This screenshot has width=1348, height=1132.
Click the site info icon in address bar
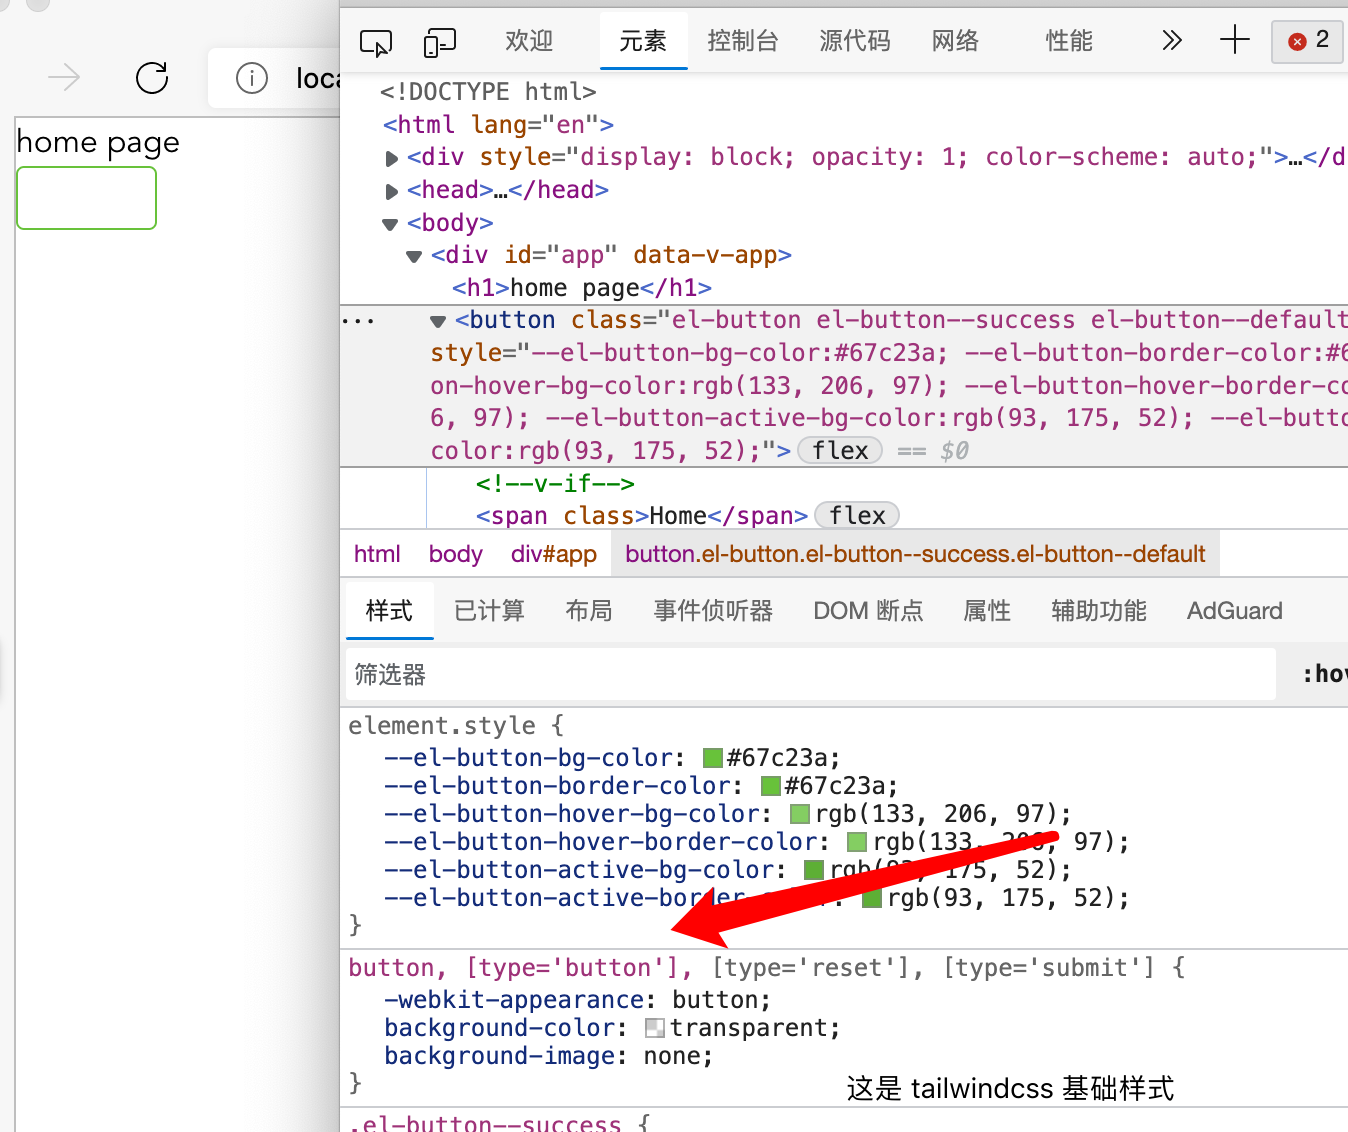point(252,77)
